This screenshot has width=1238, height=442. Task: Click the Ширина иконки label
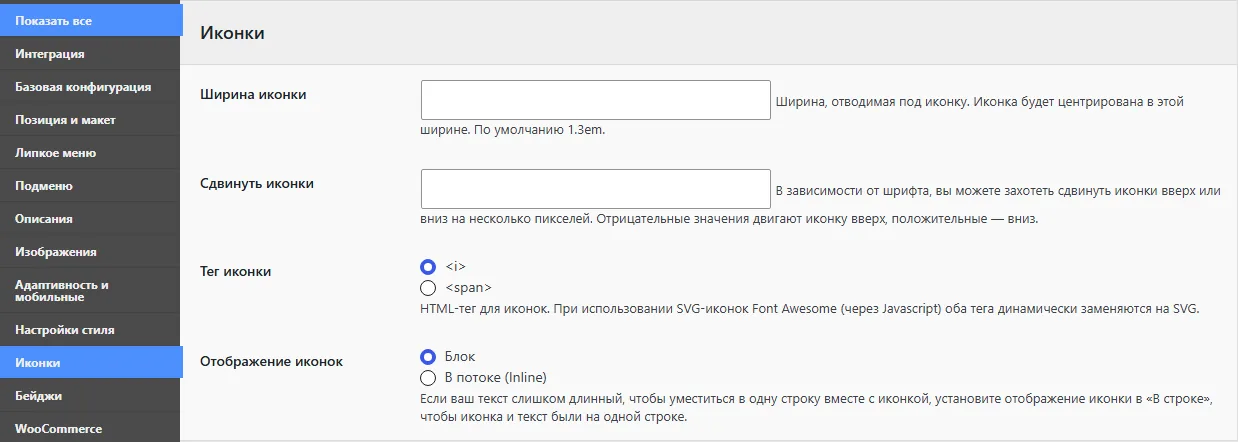pos(254,94)
